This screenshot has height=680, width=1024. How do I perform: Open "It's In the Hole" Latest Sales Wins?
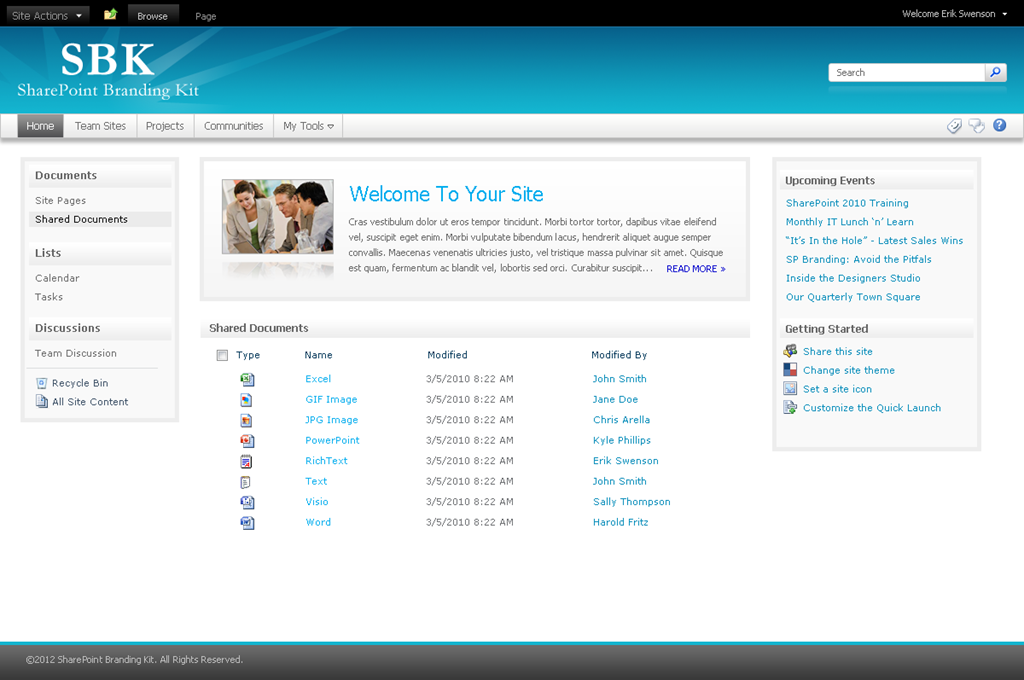(874, 240)
